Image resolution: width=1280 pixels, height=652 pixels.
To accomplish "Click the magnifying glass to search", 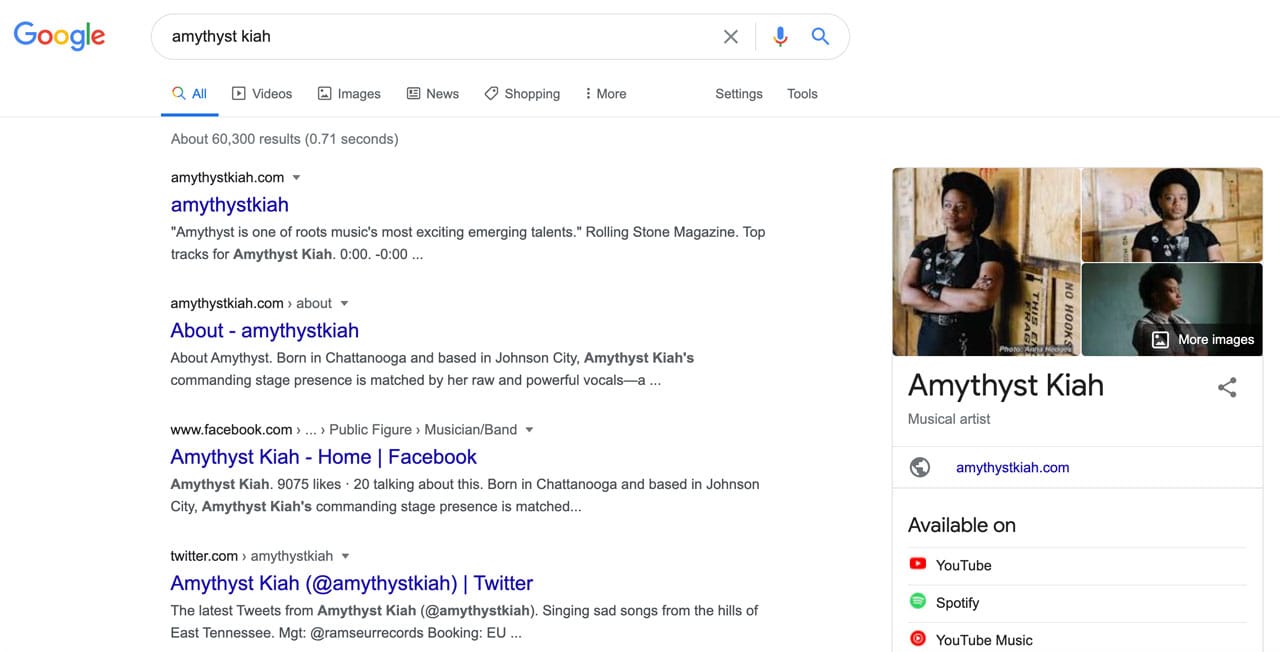I will (x=820, y=36).
